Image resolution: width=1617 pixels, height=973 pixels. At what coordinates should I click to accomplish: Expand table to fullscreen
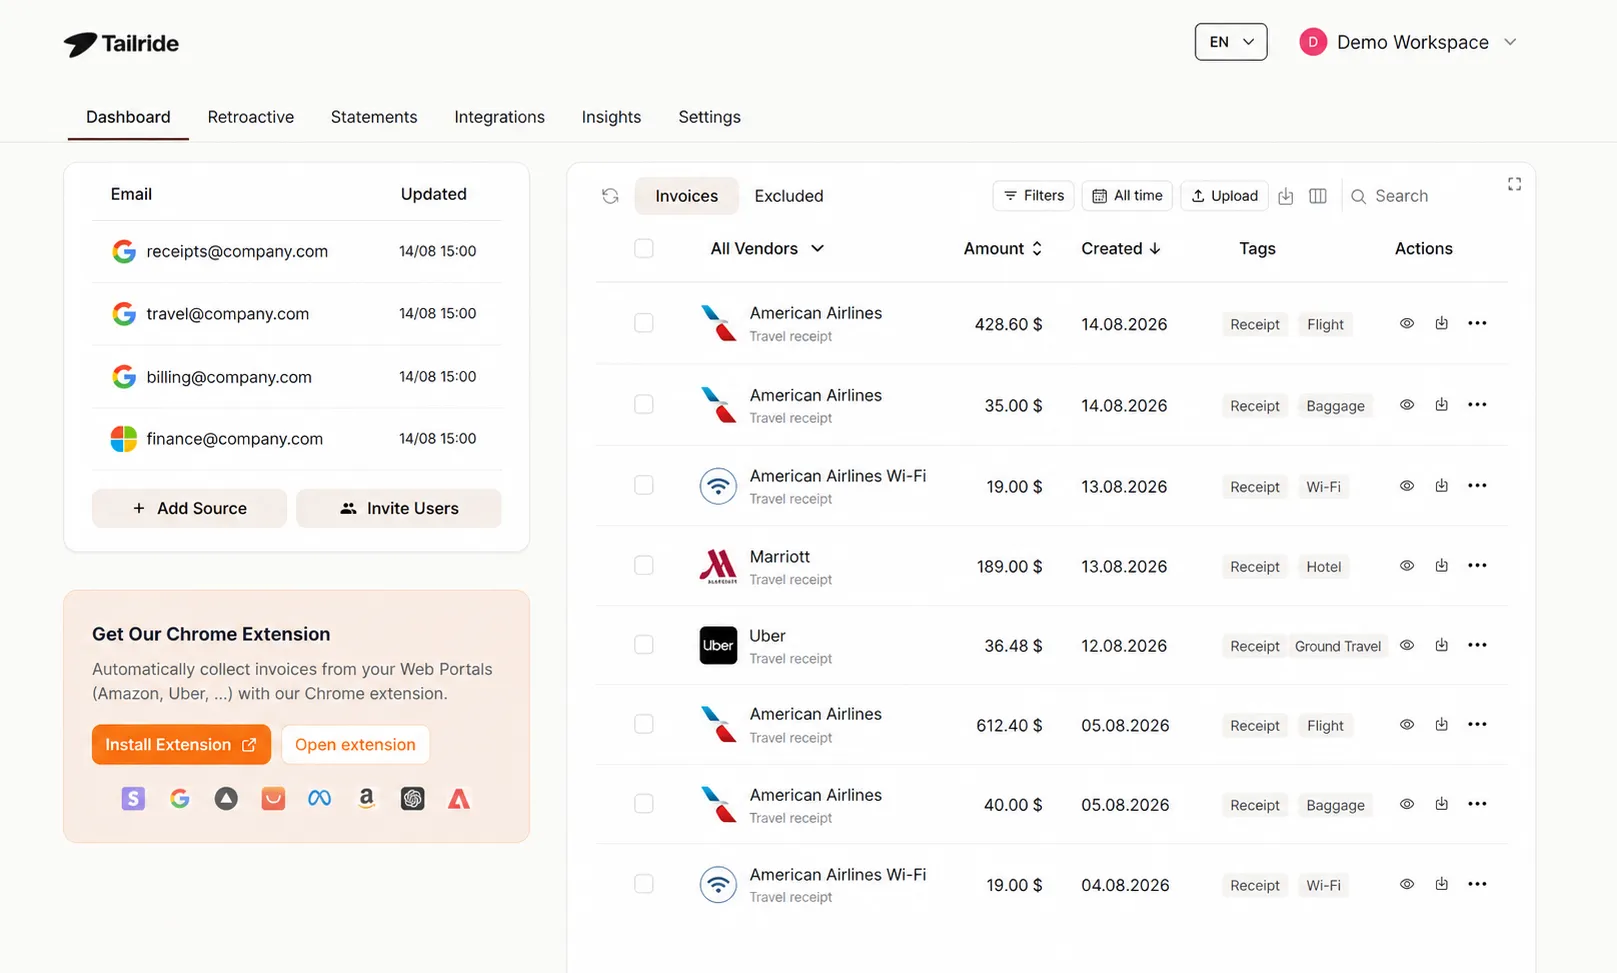pyautogui.click(x=1514, y=184)
